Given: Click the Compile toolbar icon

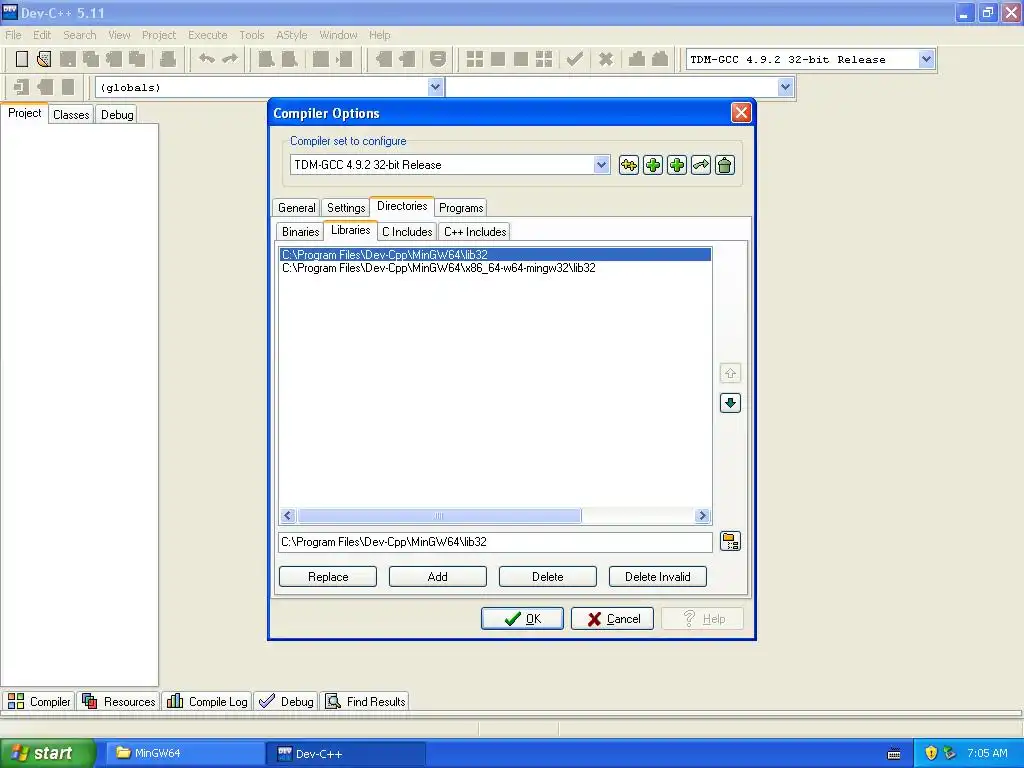Looking at the screenshot, I should click(475, 59).
